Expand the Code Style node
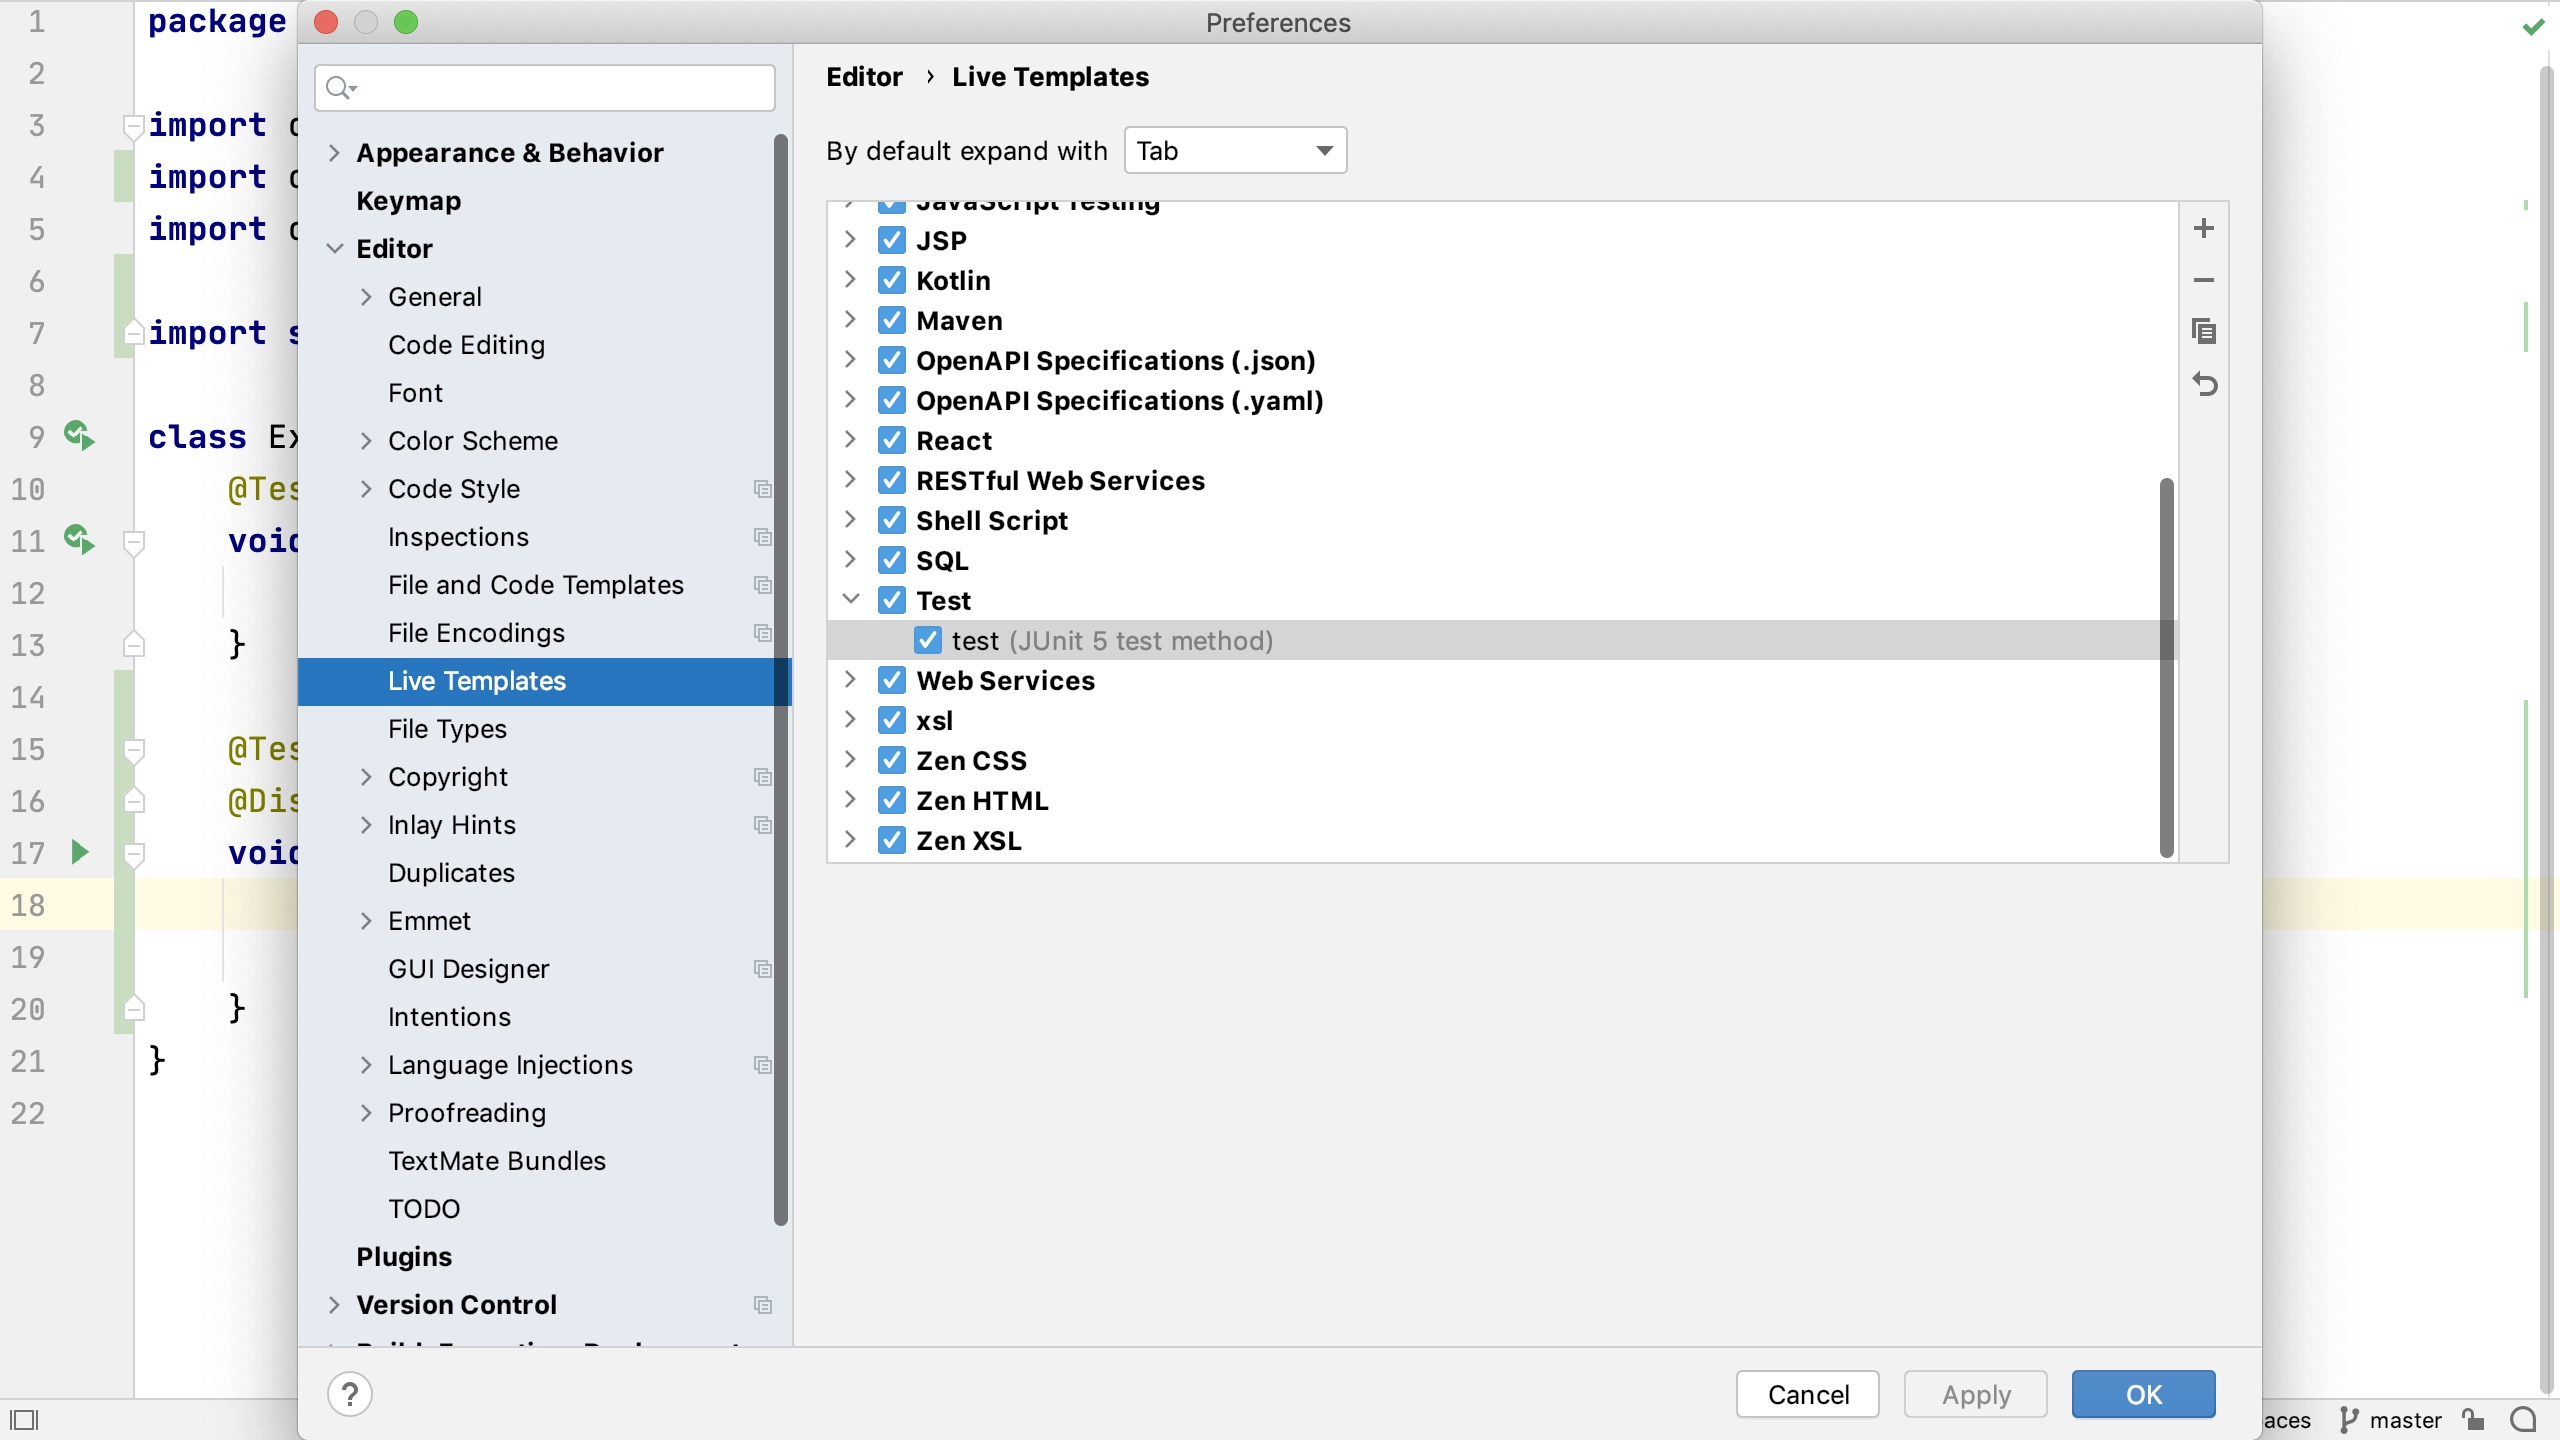This screenshot has height=1440, width=2560. (366, 489)
